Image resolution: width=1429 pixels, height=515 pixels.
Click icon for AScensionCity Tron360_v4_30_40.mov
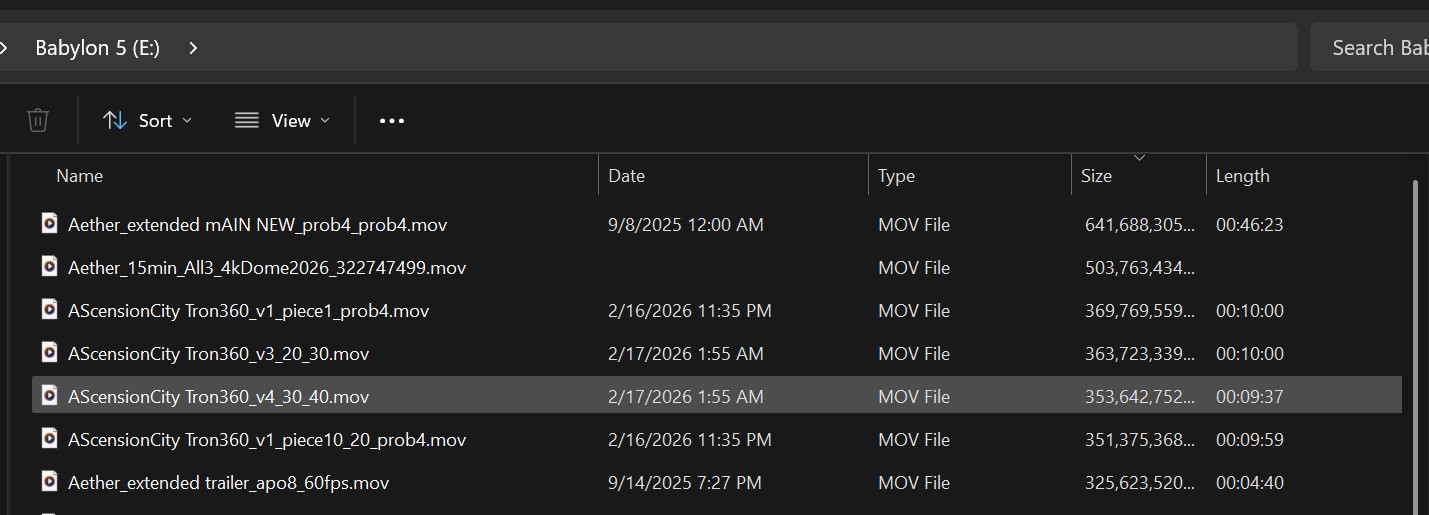(x=49, y=396)
